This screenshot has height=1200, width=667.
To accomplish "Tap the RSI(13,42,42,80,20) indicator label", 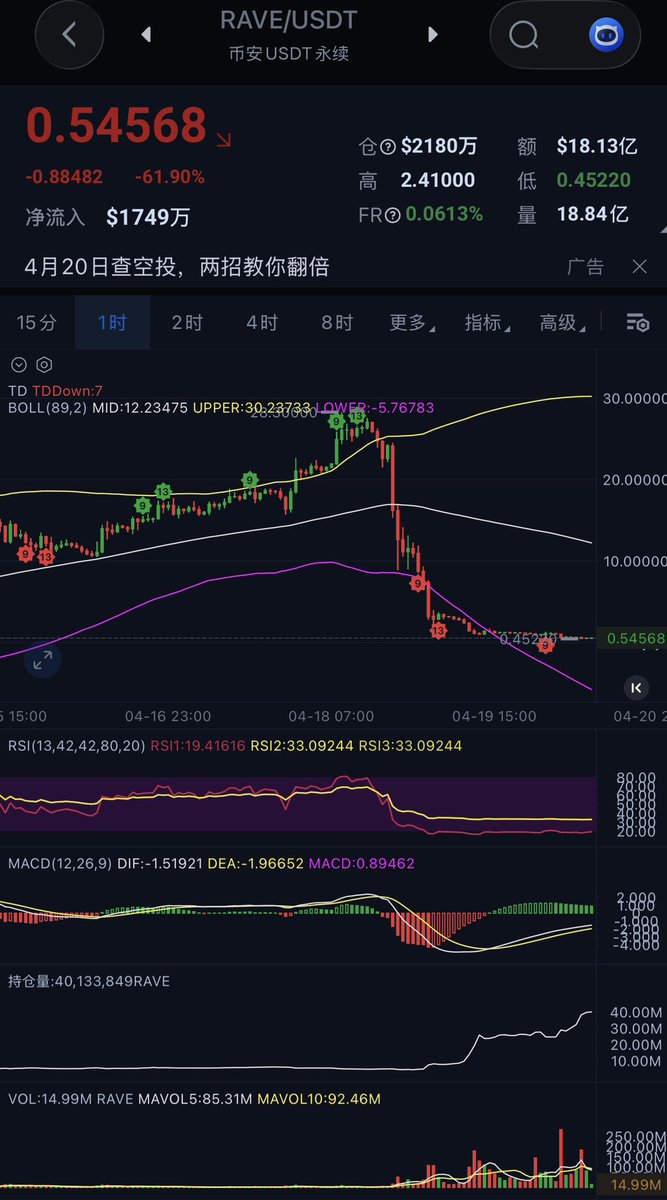I will click(x=77, y=746).
